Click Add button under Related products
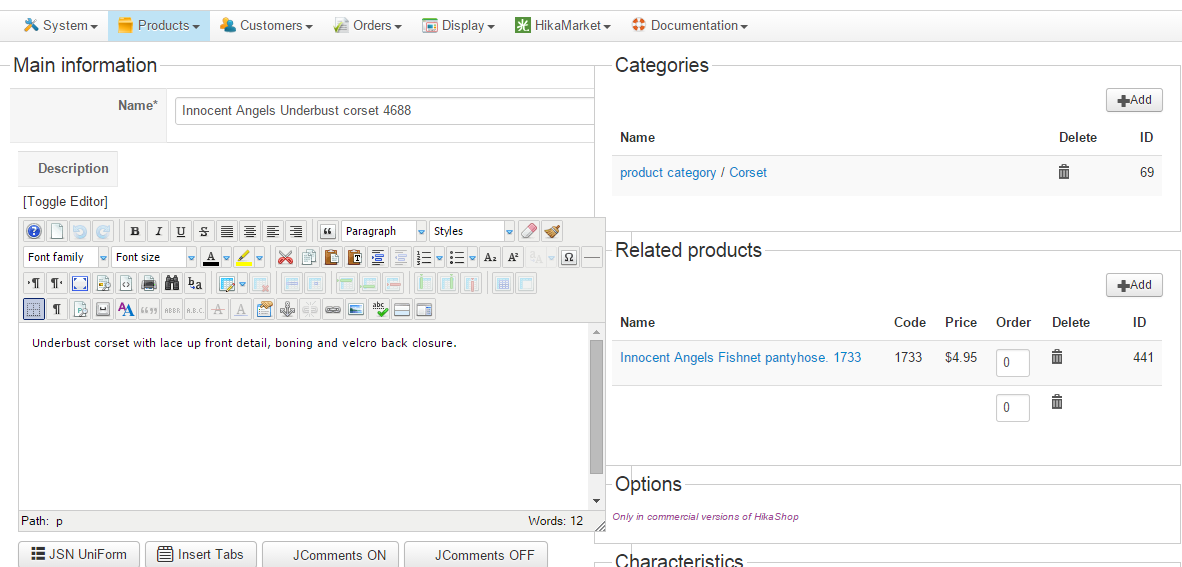This screenshot has width=1182, height=567. tap(1134, 285)
